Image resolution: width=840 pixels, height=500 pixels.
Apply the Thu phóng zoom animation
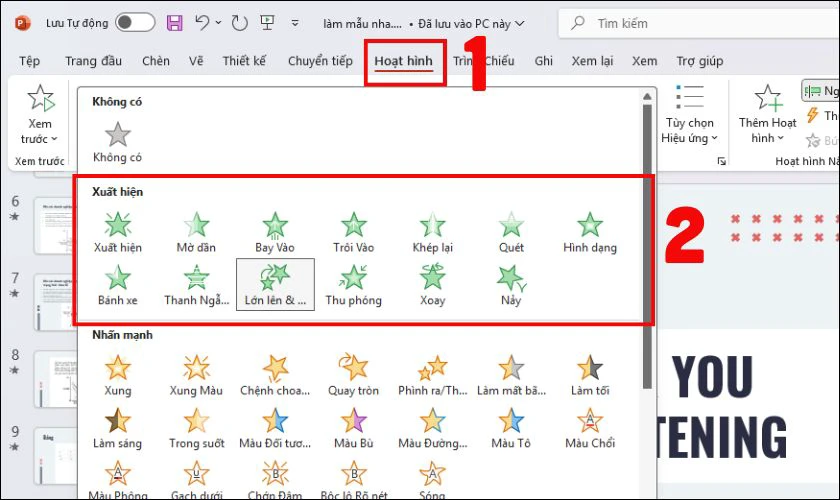pyautogui.click(x=354, y=285)
